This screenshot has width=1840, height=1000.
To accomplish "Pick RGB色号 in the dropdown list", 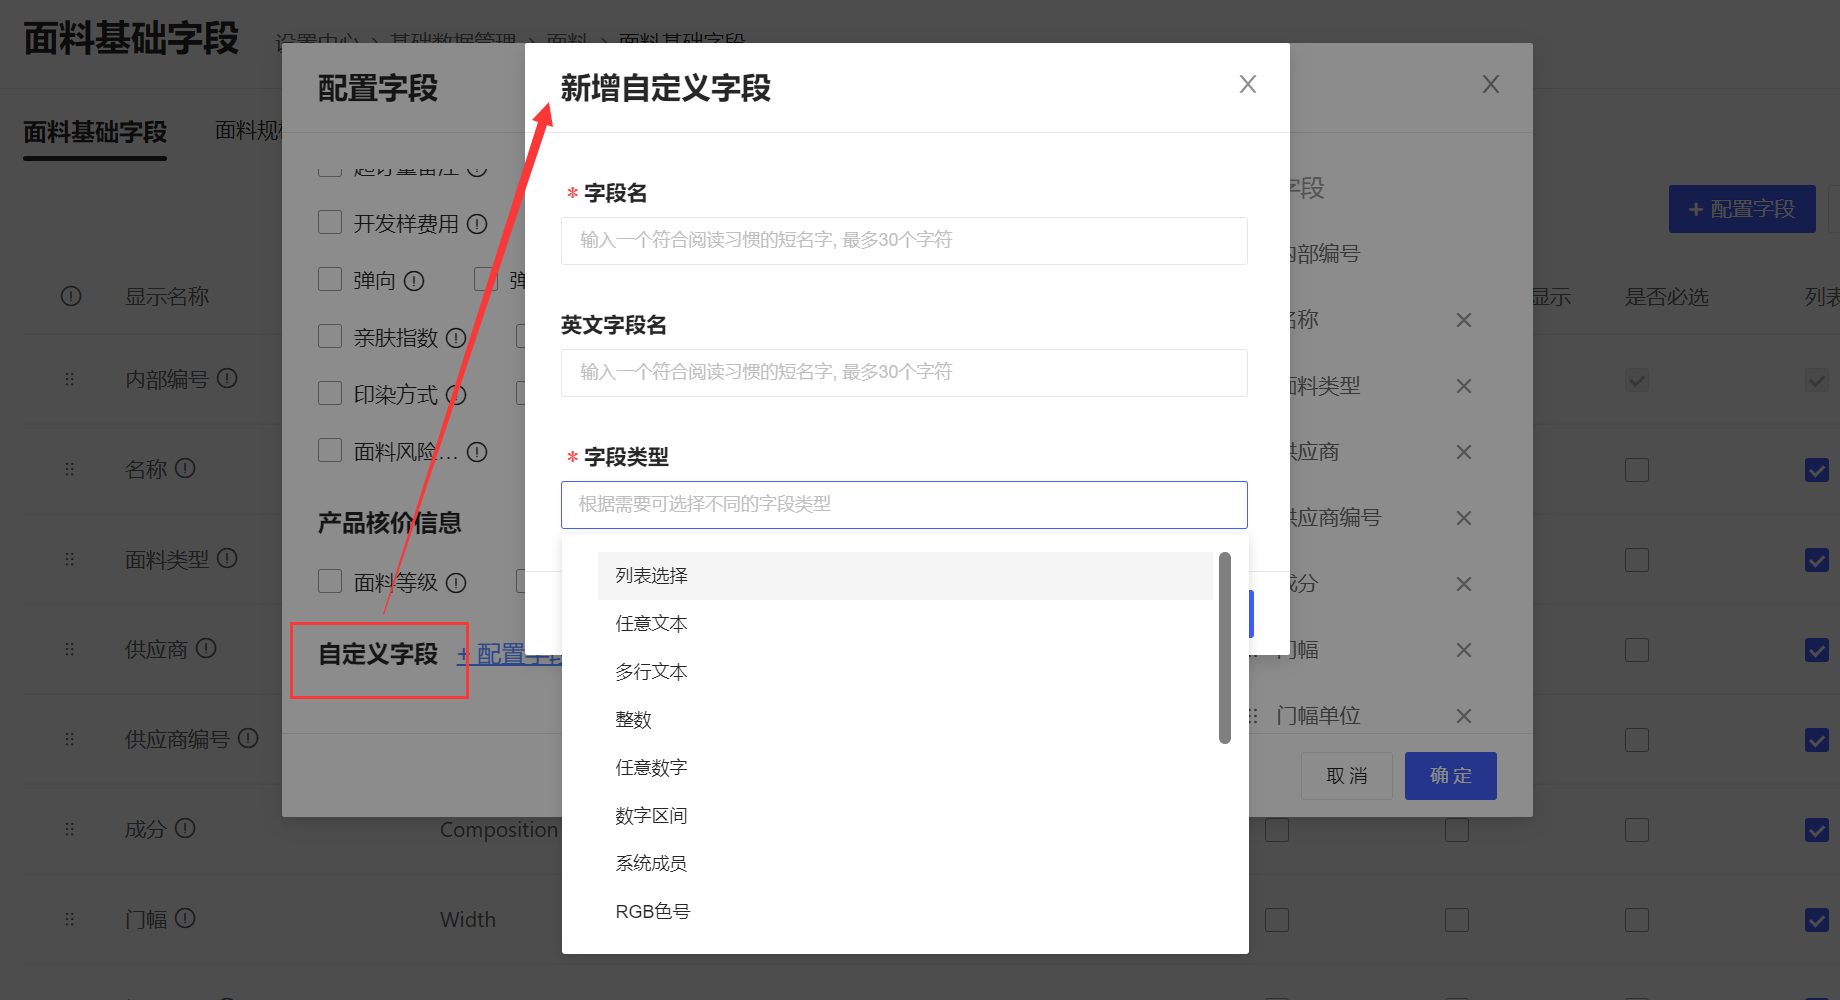I will coord(652,912).
